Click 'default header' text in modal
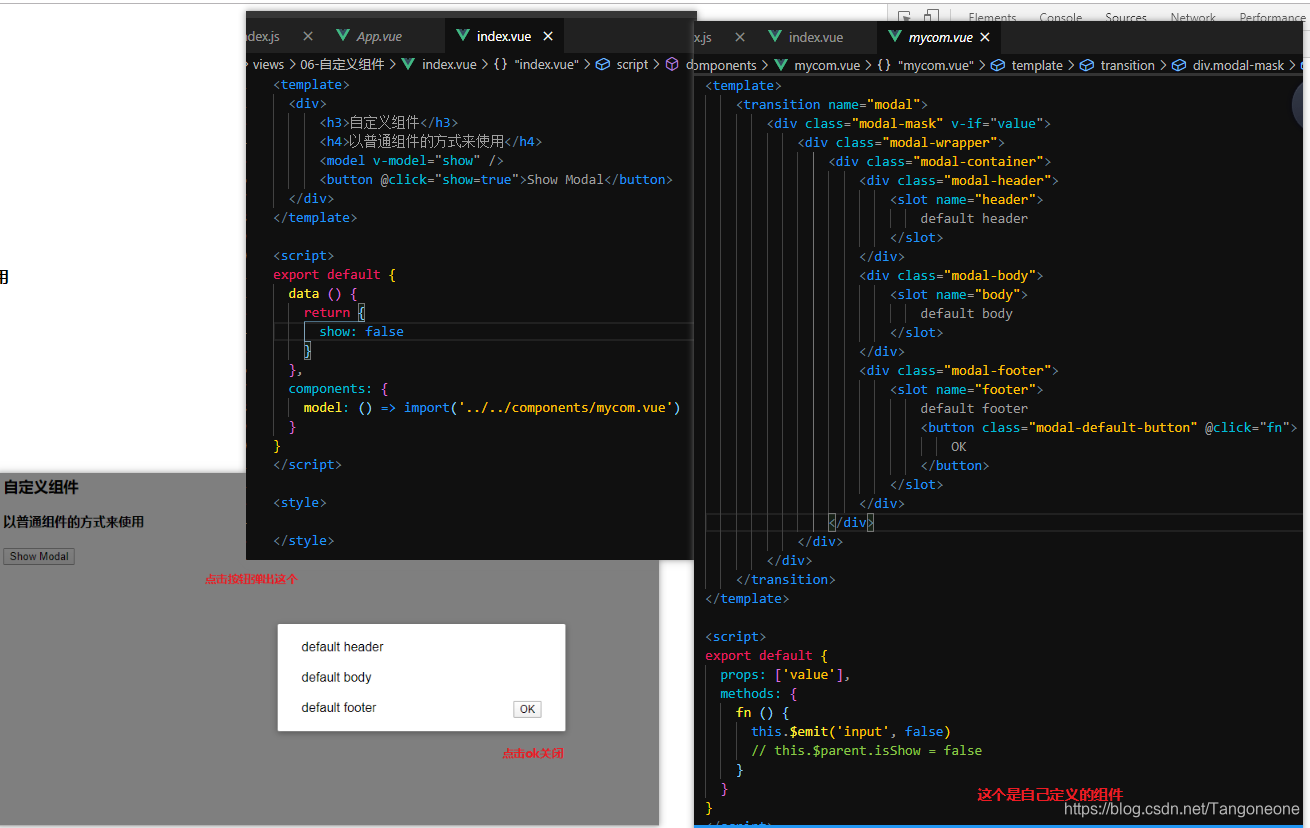The height and width of the screenshot is (828, 1310). [x=342, y=647]
